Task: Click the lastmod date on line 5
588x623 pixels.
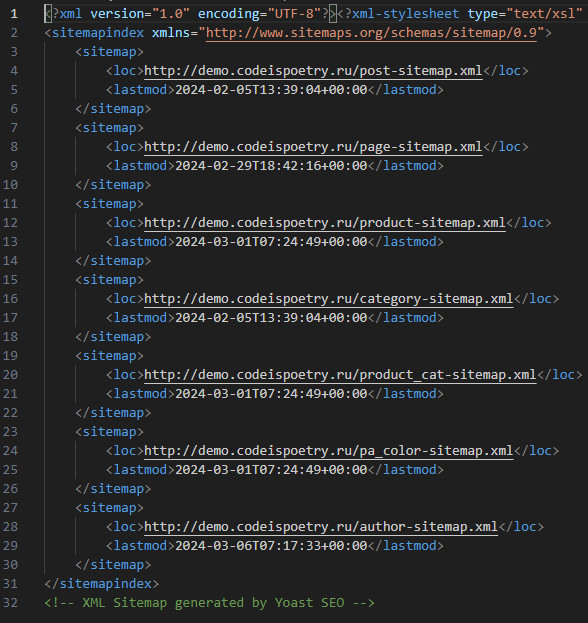Action: coord(271,90)
